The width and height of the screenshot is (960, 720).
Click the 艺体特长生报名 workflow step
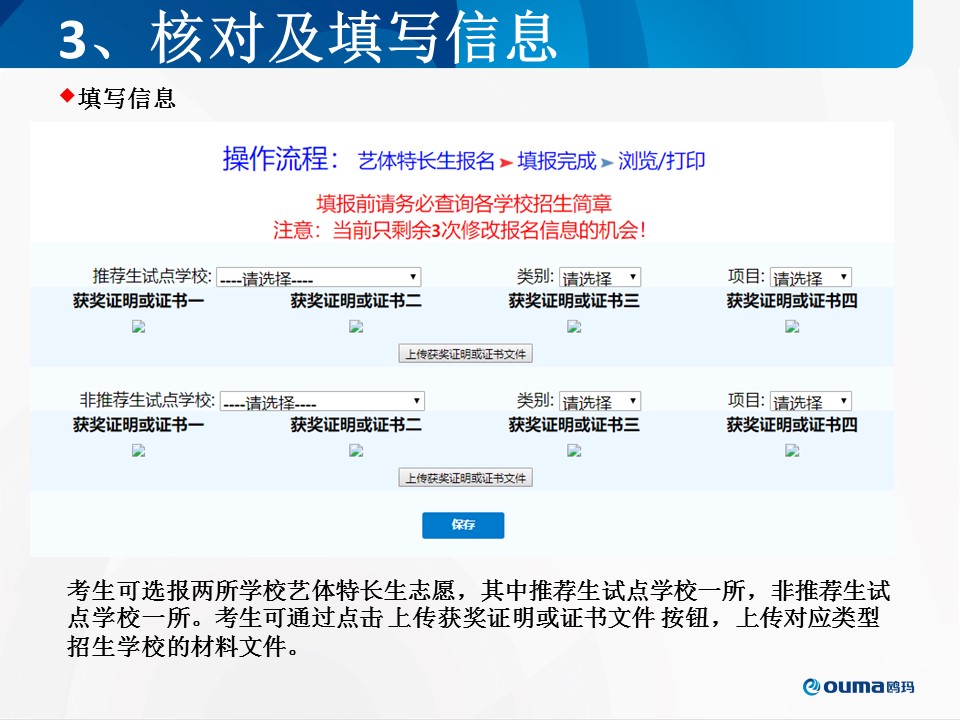click(427, 161)
